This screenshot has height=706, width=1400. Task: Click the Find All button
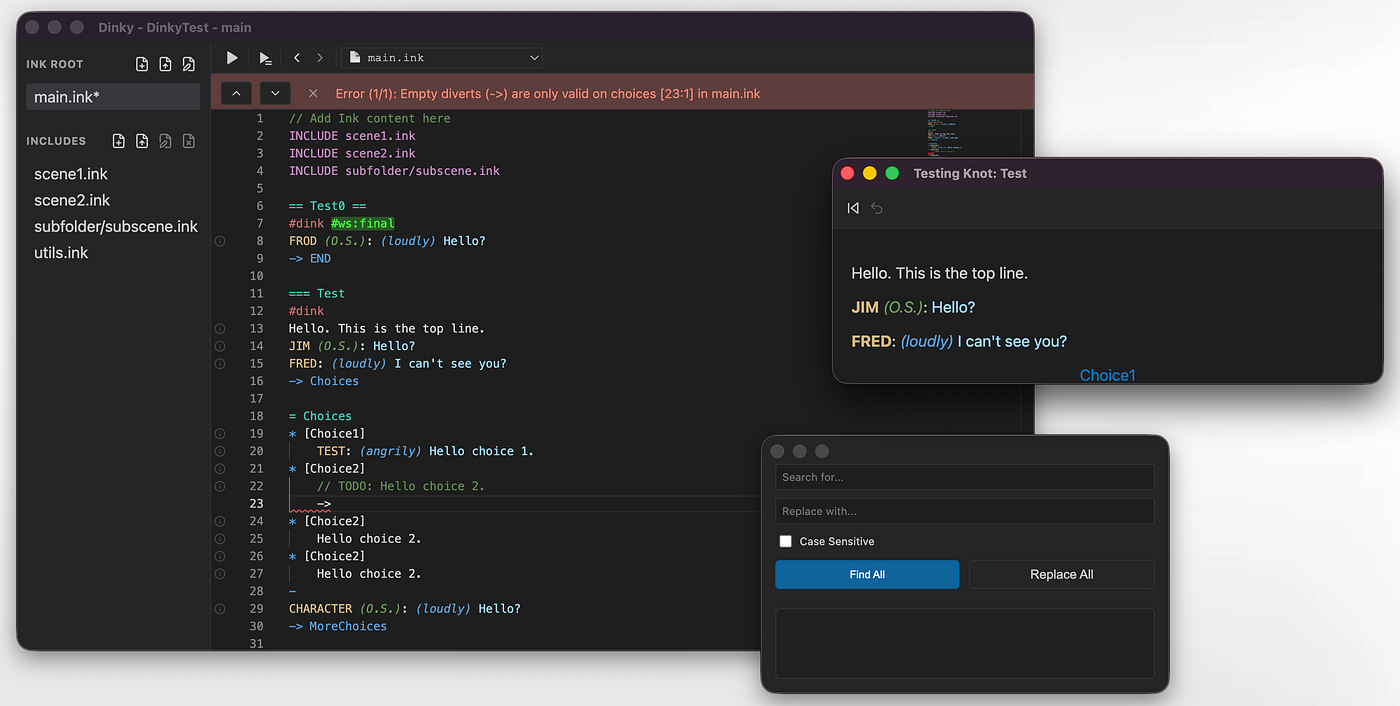[867, 574]
